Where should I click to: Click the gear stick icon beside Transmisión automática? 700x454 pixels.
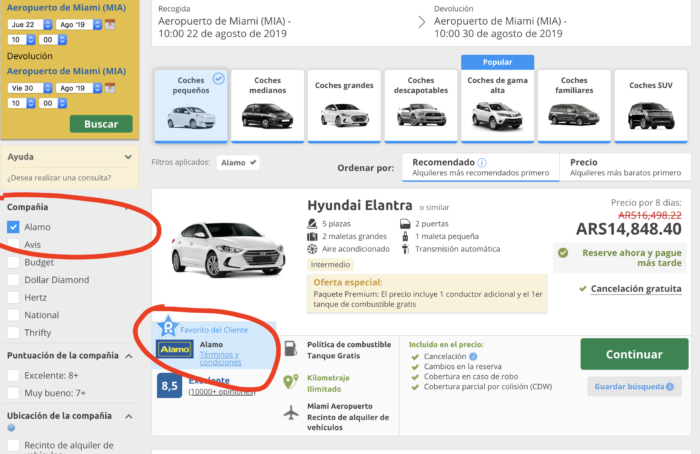click(x=405, y=249)
